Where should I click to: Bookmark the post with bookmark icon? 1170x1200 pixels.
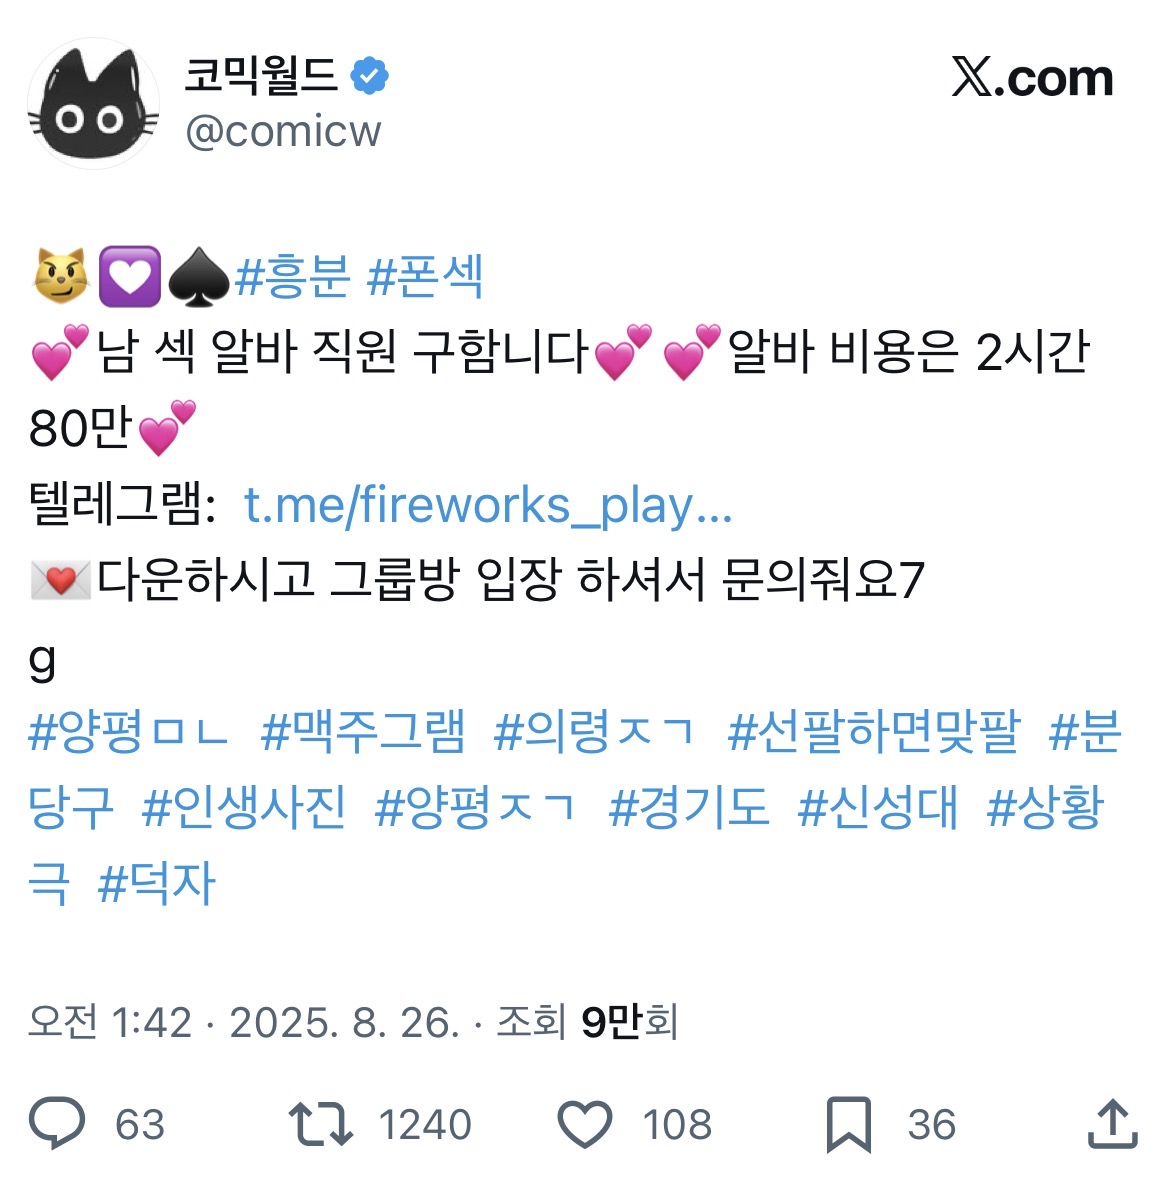(x=848, y=1124)
